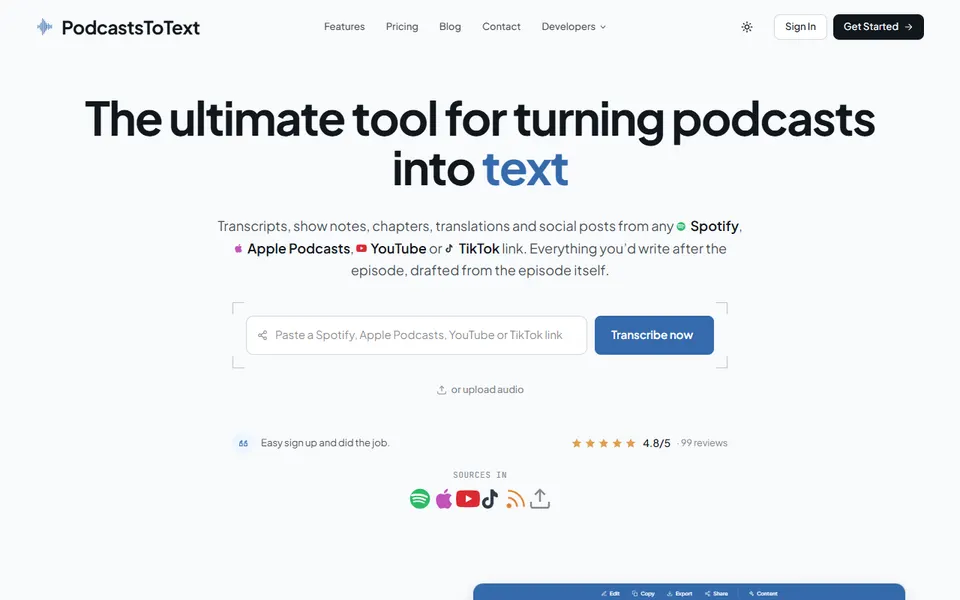
Task: Click the PodcastsToText waveform logo icon
Action: [x=44, y=27]
